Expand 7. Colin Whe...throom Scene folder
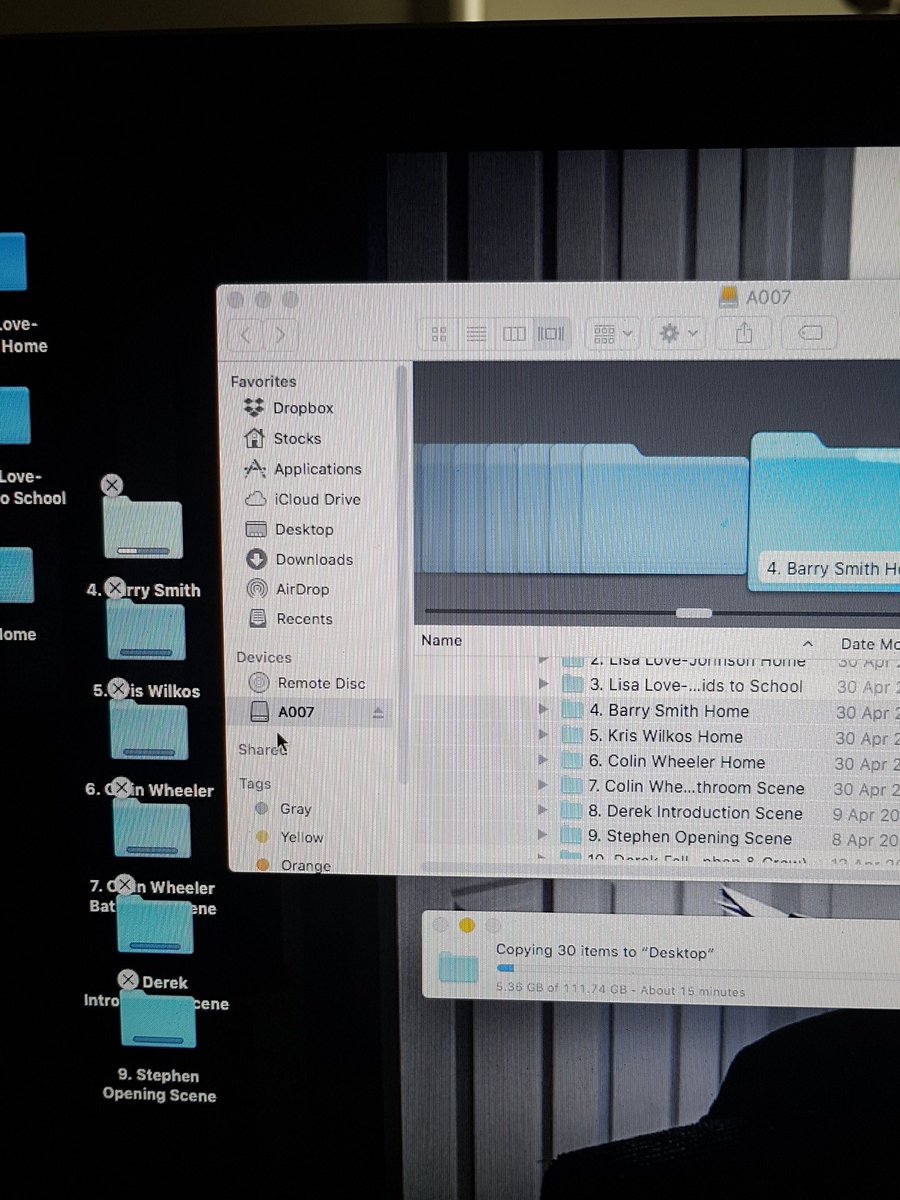Viewport: 900px width, 1200px height. 543,787
